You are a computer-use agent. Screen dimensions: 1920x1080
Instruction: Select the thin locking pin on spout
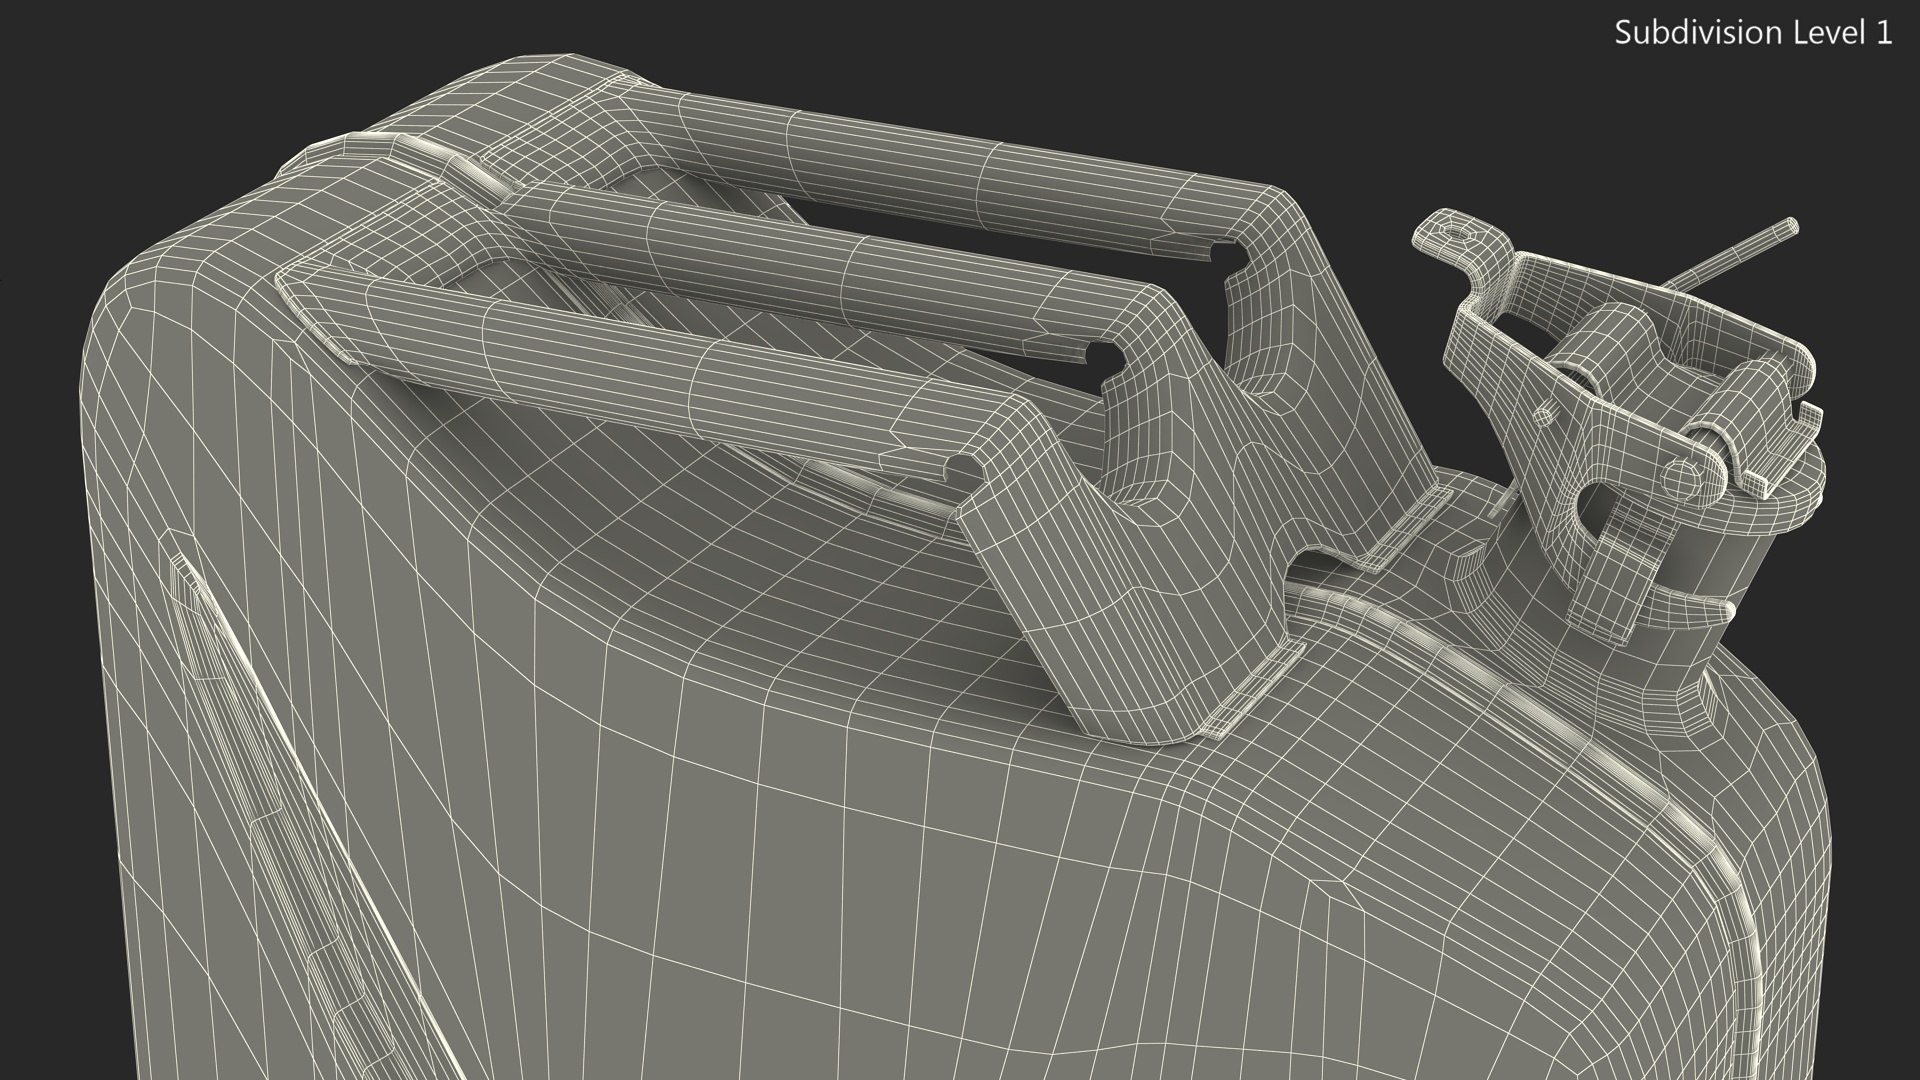[x=1740, y=252]
